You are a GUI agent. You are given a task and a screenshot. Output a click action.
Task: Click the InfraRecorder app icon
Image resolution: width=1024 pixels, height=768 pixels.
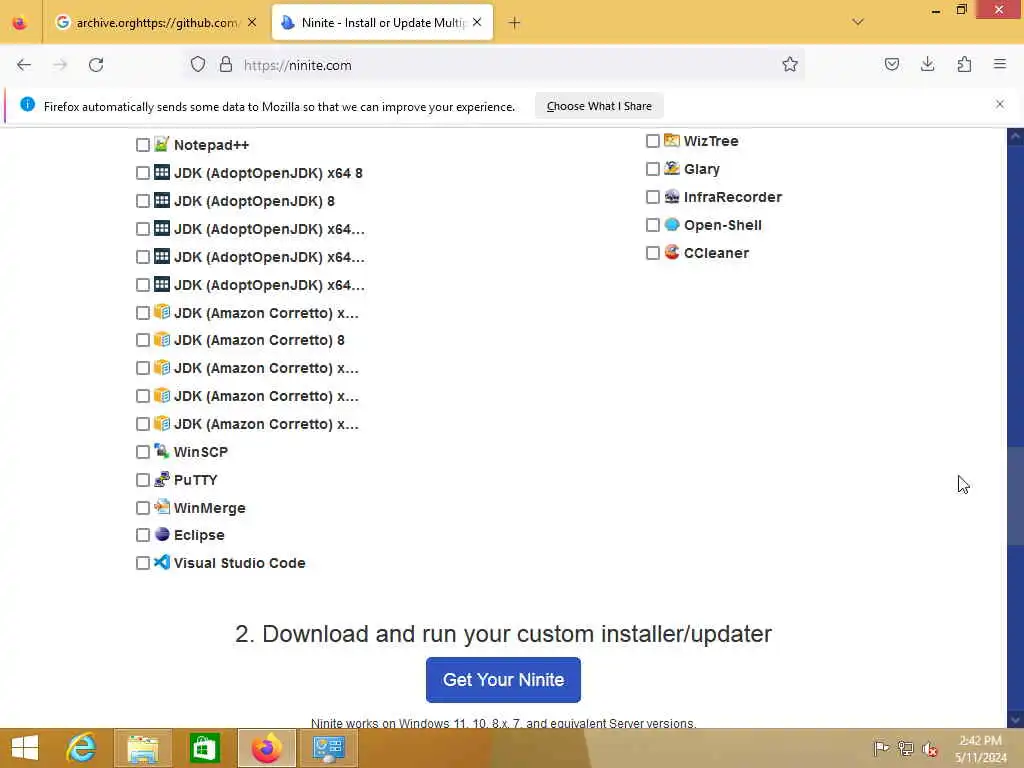pos(671,196)
